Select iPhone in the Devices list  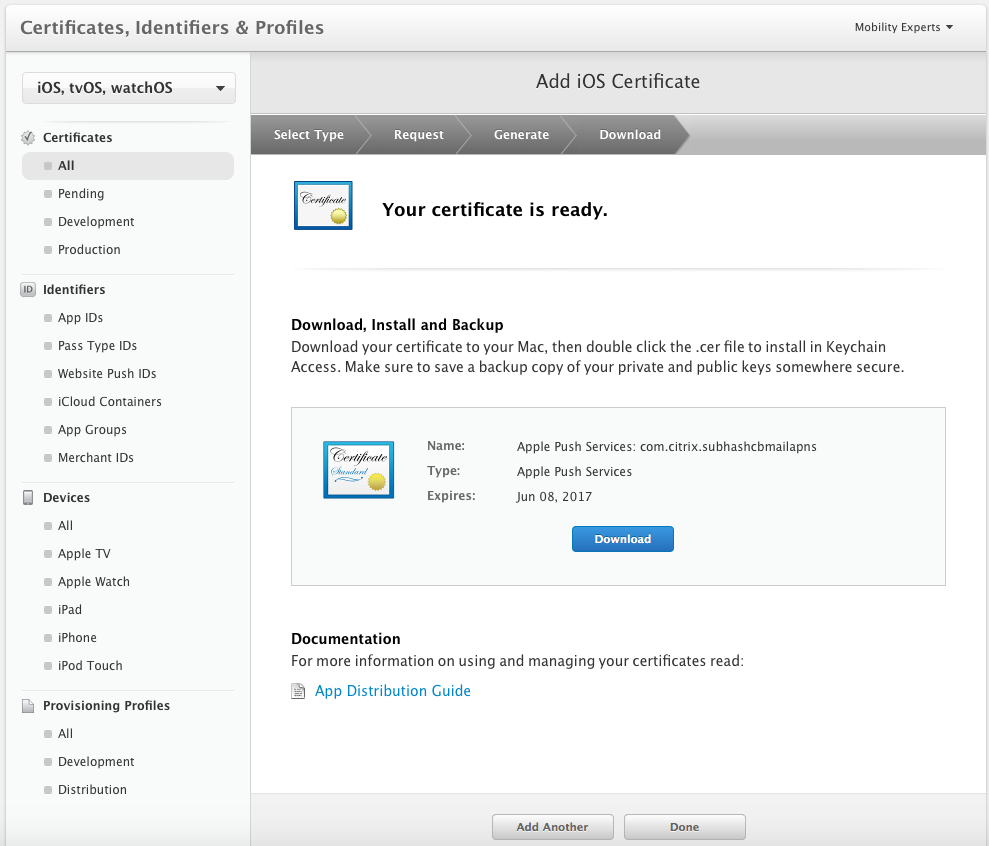(77, 638)
